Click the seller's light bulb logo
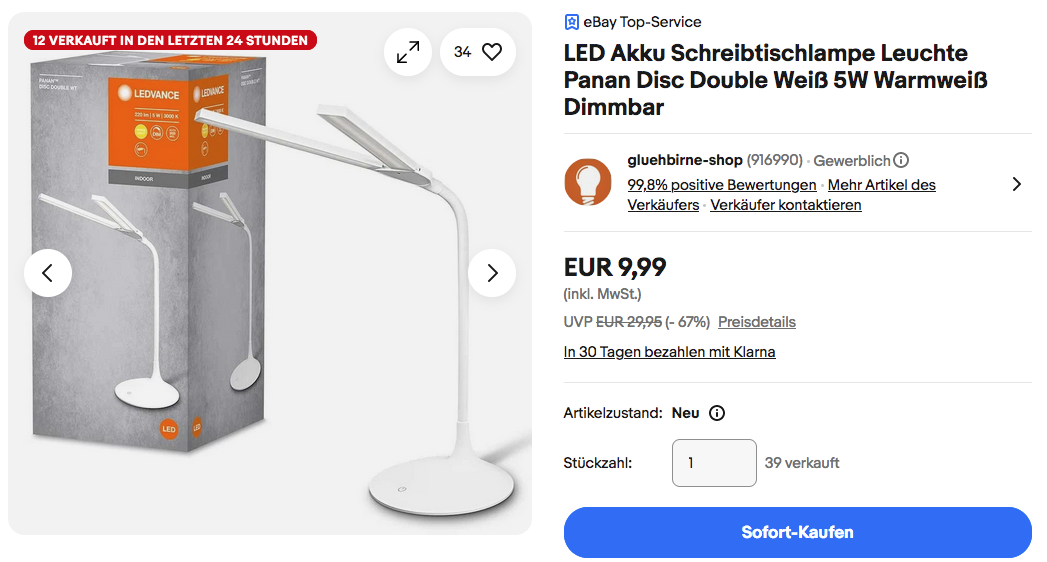This screenshot has width=1047, height=562. (x=588, y=182)
